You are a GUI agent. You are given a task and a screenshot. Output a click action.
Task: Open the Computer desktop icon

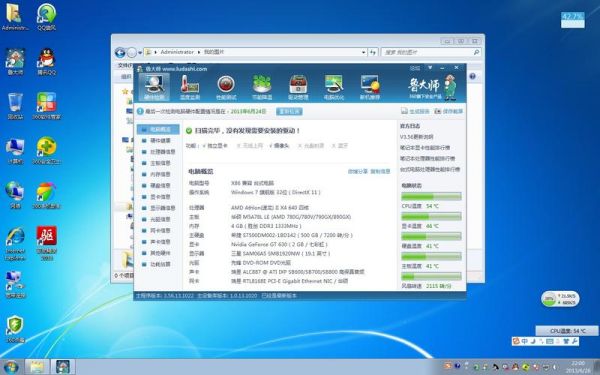tap(15, 151)
